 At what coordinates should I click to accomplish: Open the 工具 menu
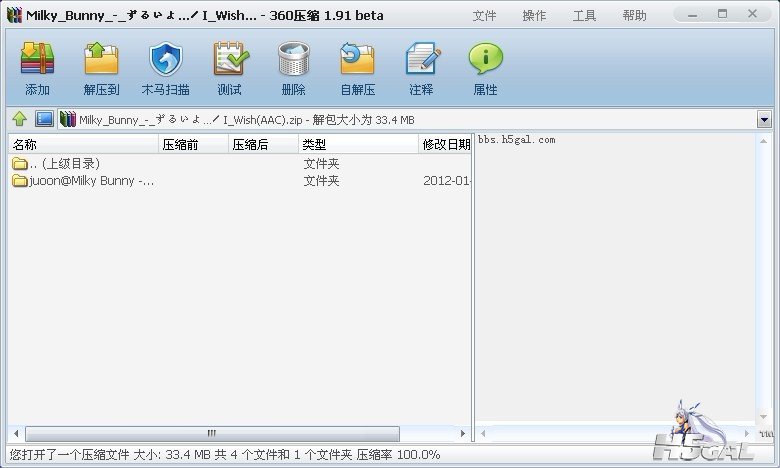pyautogui.click(x=584, y=16)
